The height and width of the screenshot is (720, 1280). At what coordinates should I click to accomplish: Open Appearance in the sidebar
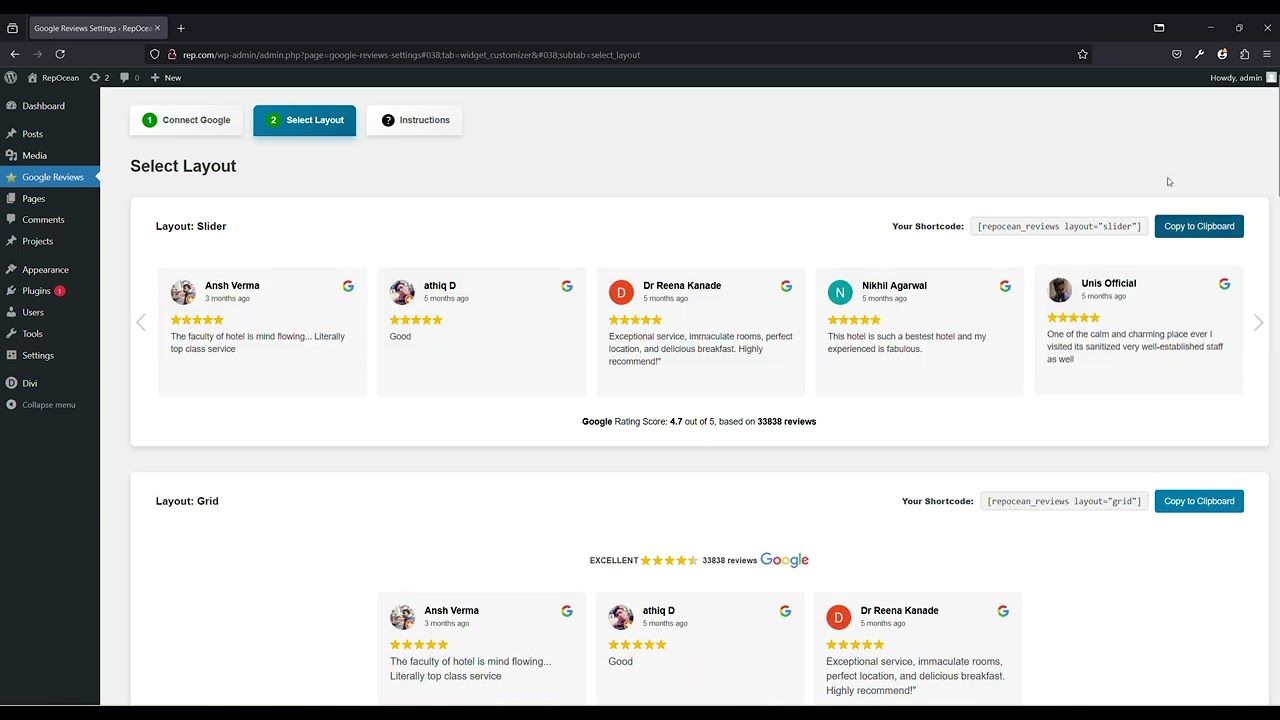click(45, 269)
